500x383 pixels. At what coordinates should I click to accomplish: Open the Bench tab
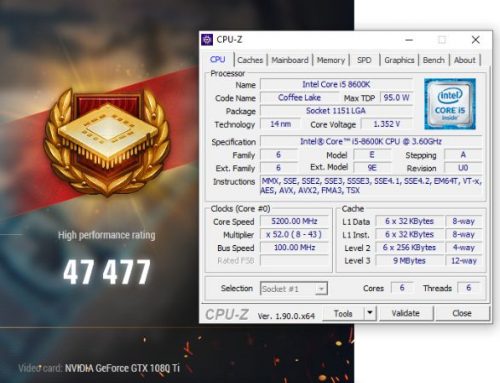[433, 60]
